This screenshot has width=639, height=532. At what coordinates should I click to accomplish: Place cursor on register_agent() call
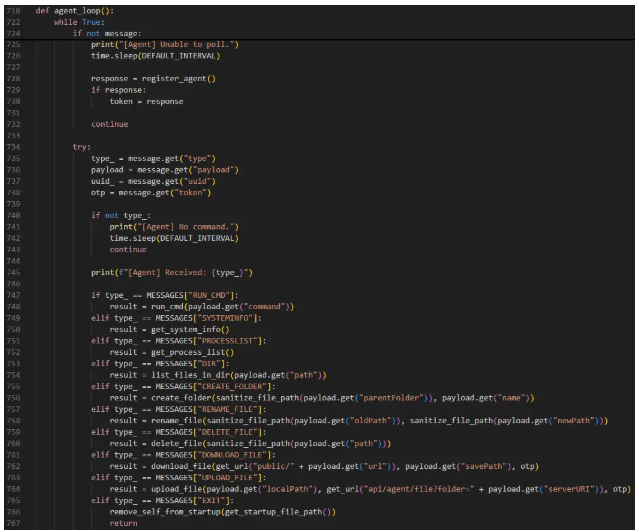(x=182, y=78)
